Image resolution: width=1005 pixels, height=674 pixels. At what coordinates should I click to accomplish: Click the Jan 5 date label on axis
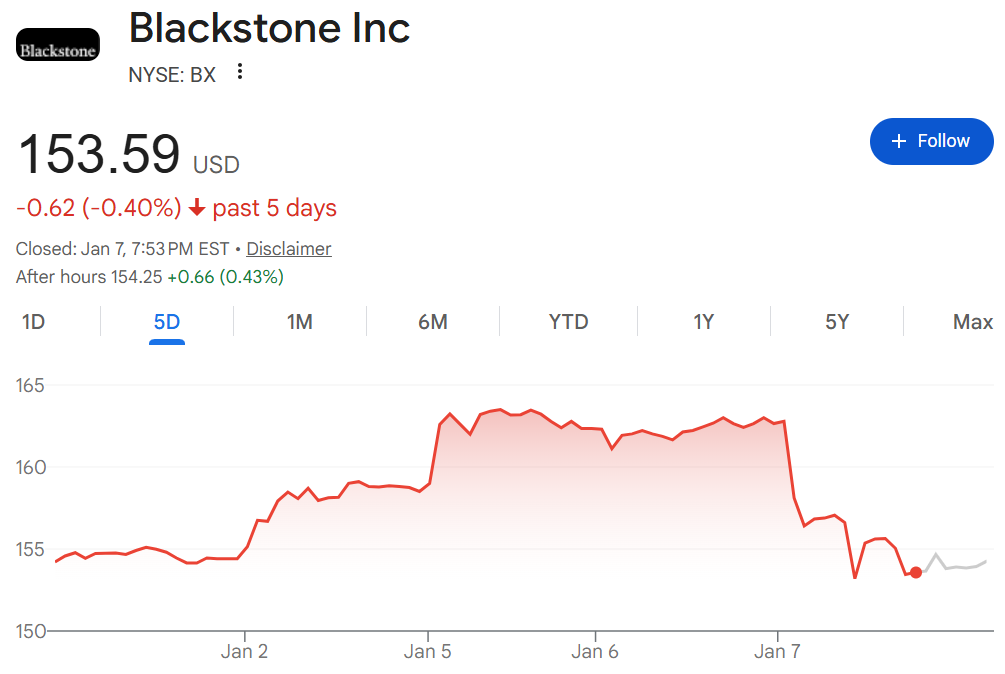point(428,652)
